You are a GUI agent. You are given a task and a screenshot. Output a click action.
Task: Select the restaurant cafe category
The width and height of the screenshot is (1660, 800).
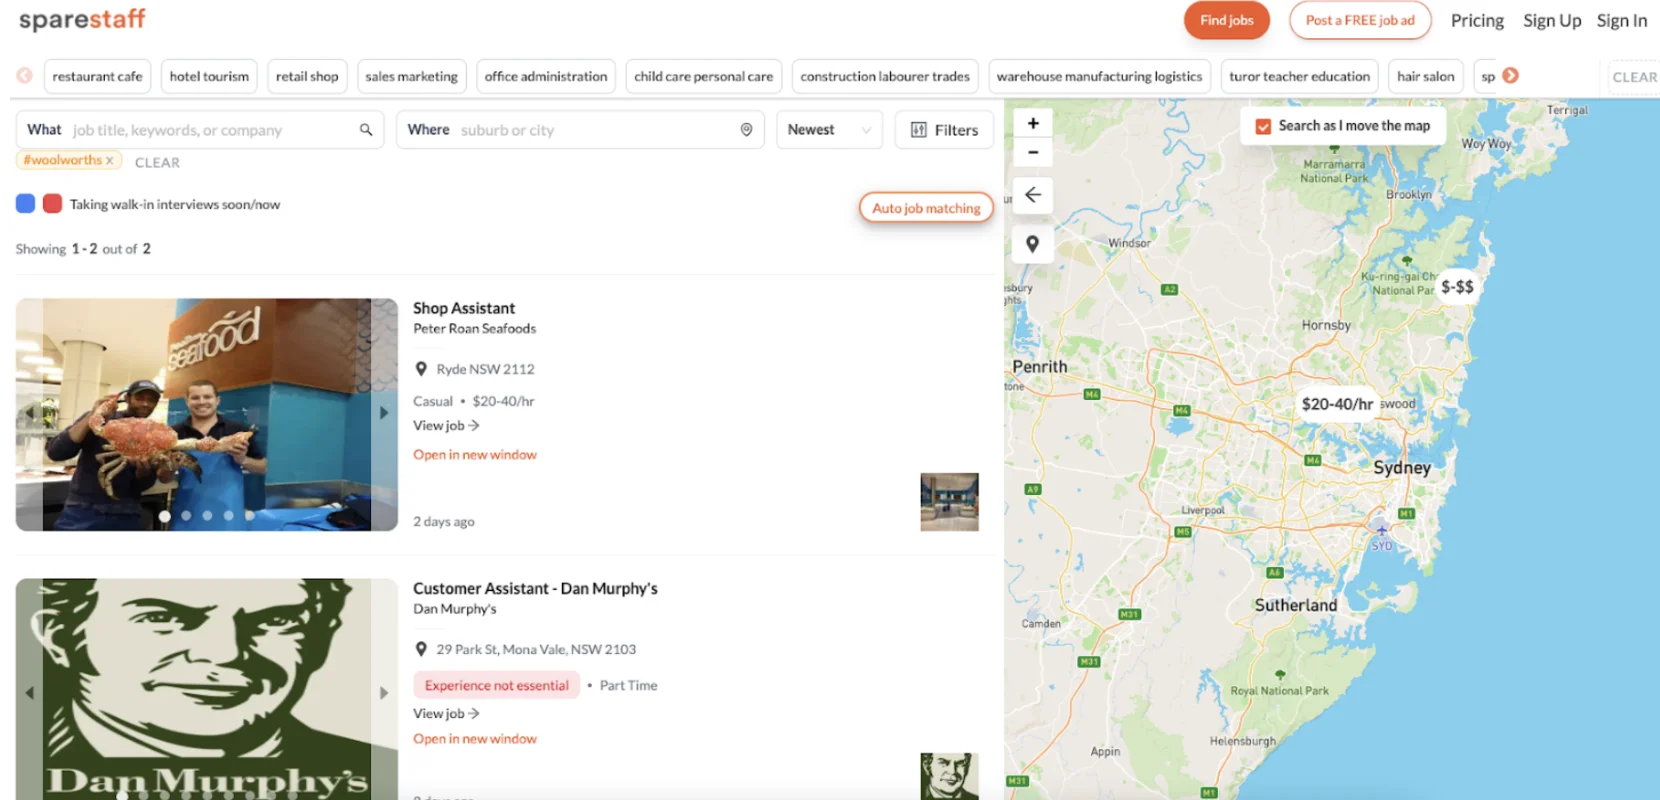(x=97, y=76)
